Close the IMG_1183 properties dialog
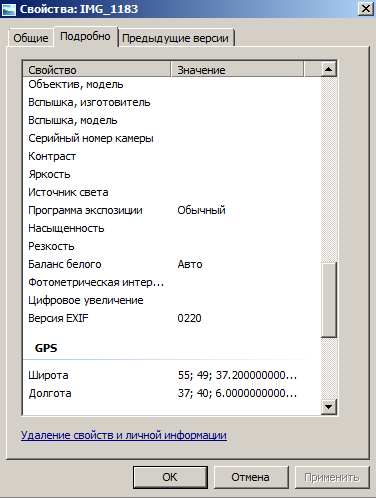This screenshot has width=376, height=498. 366,9
